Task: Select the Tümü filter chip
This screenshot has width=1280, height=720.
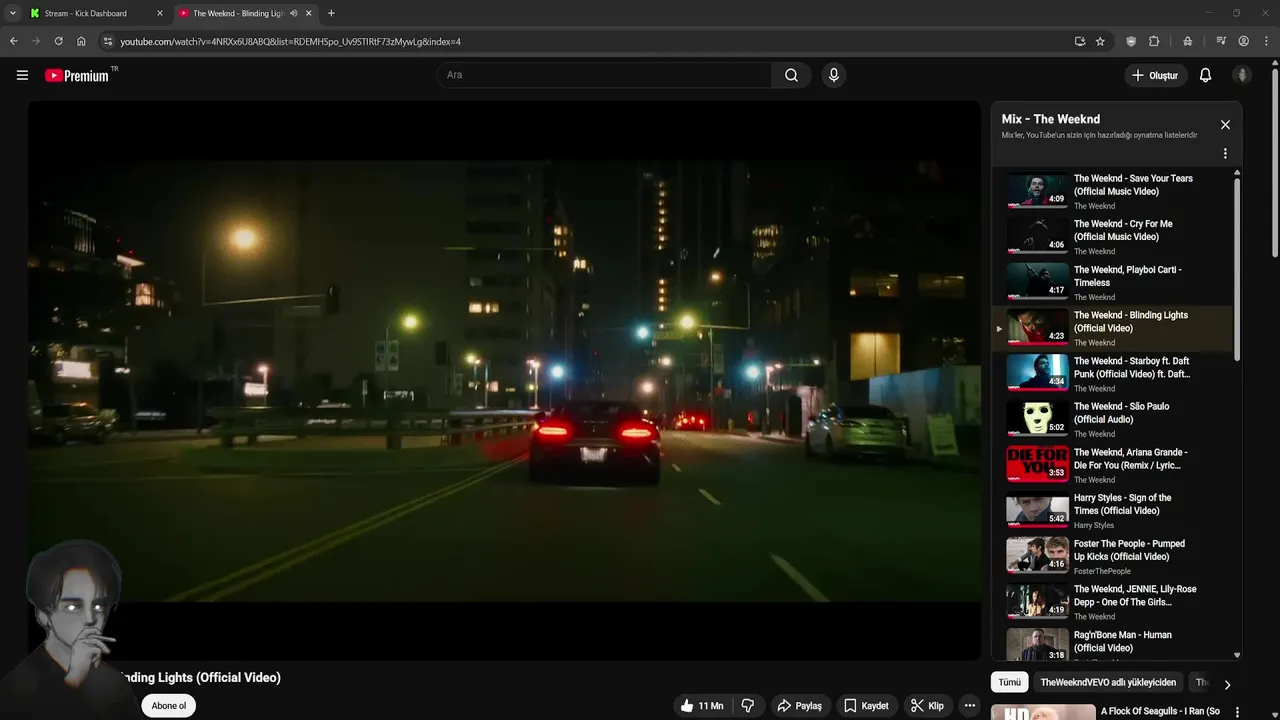Action: click(1010, 682)
